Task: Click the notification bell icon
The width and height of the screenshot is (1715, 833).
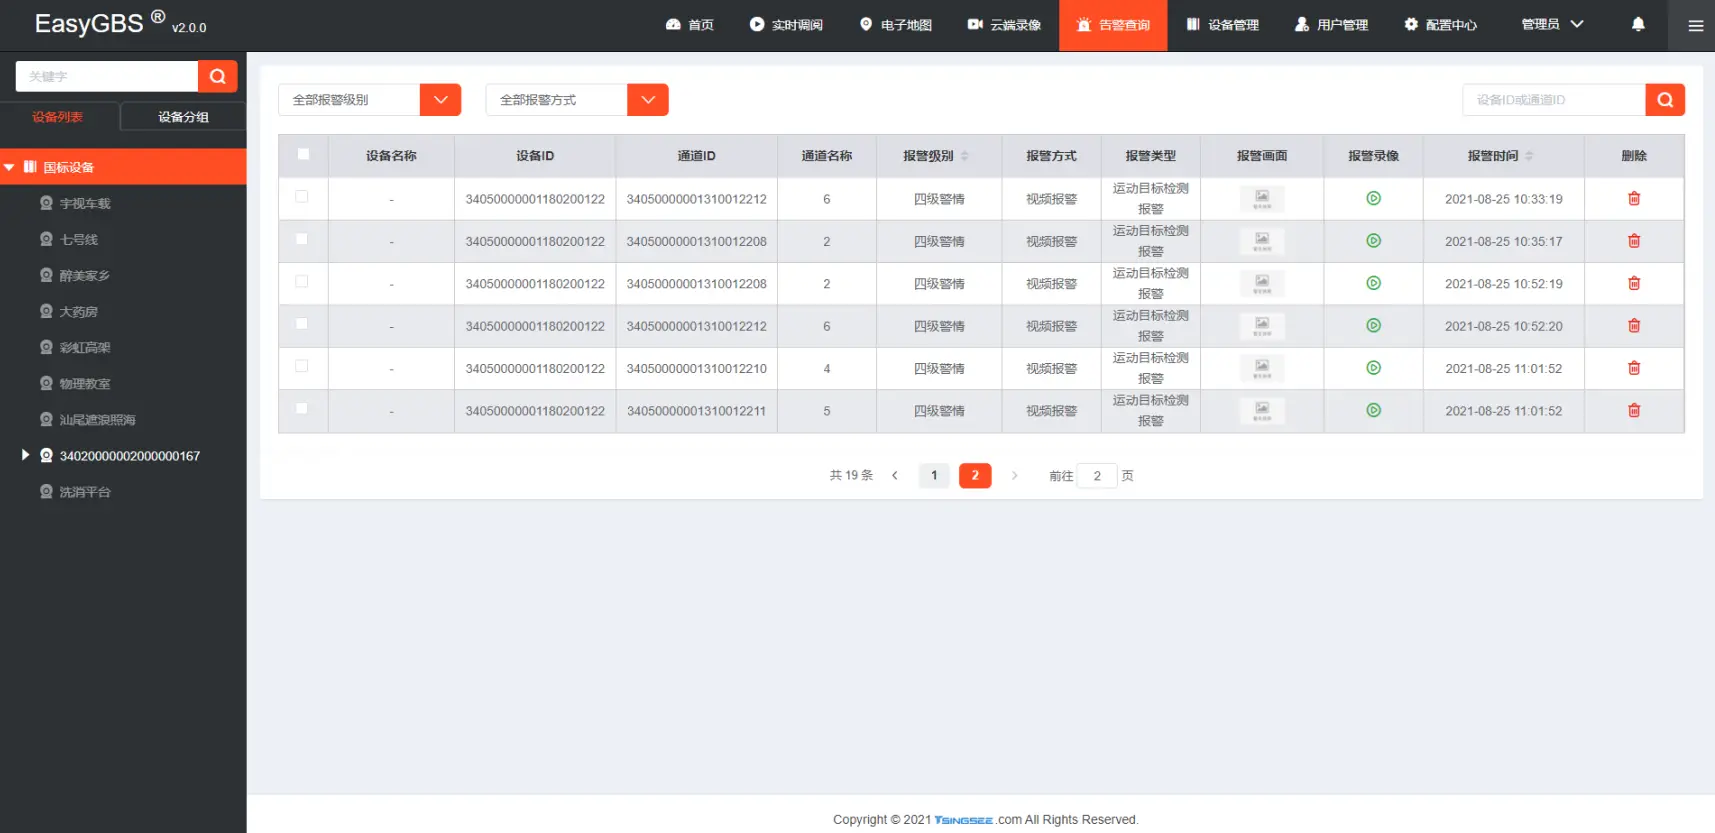Action: [x=1638, y=24]
